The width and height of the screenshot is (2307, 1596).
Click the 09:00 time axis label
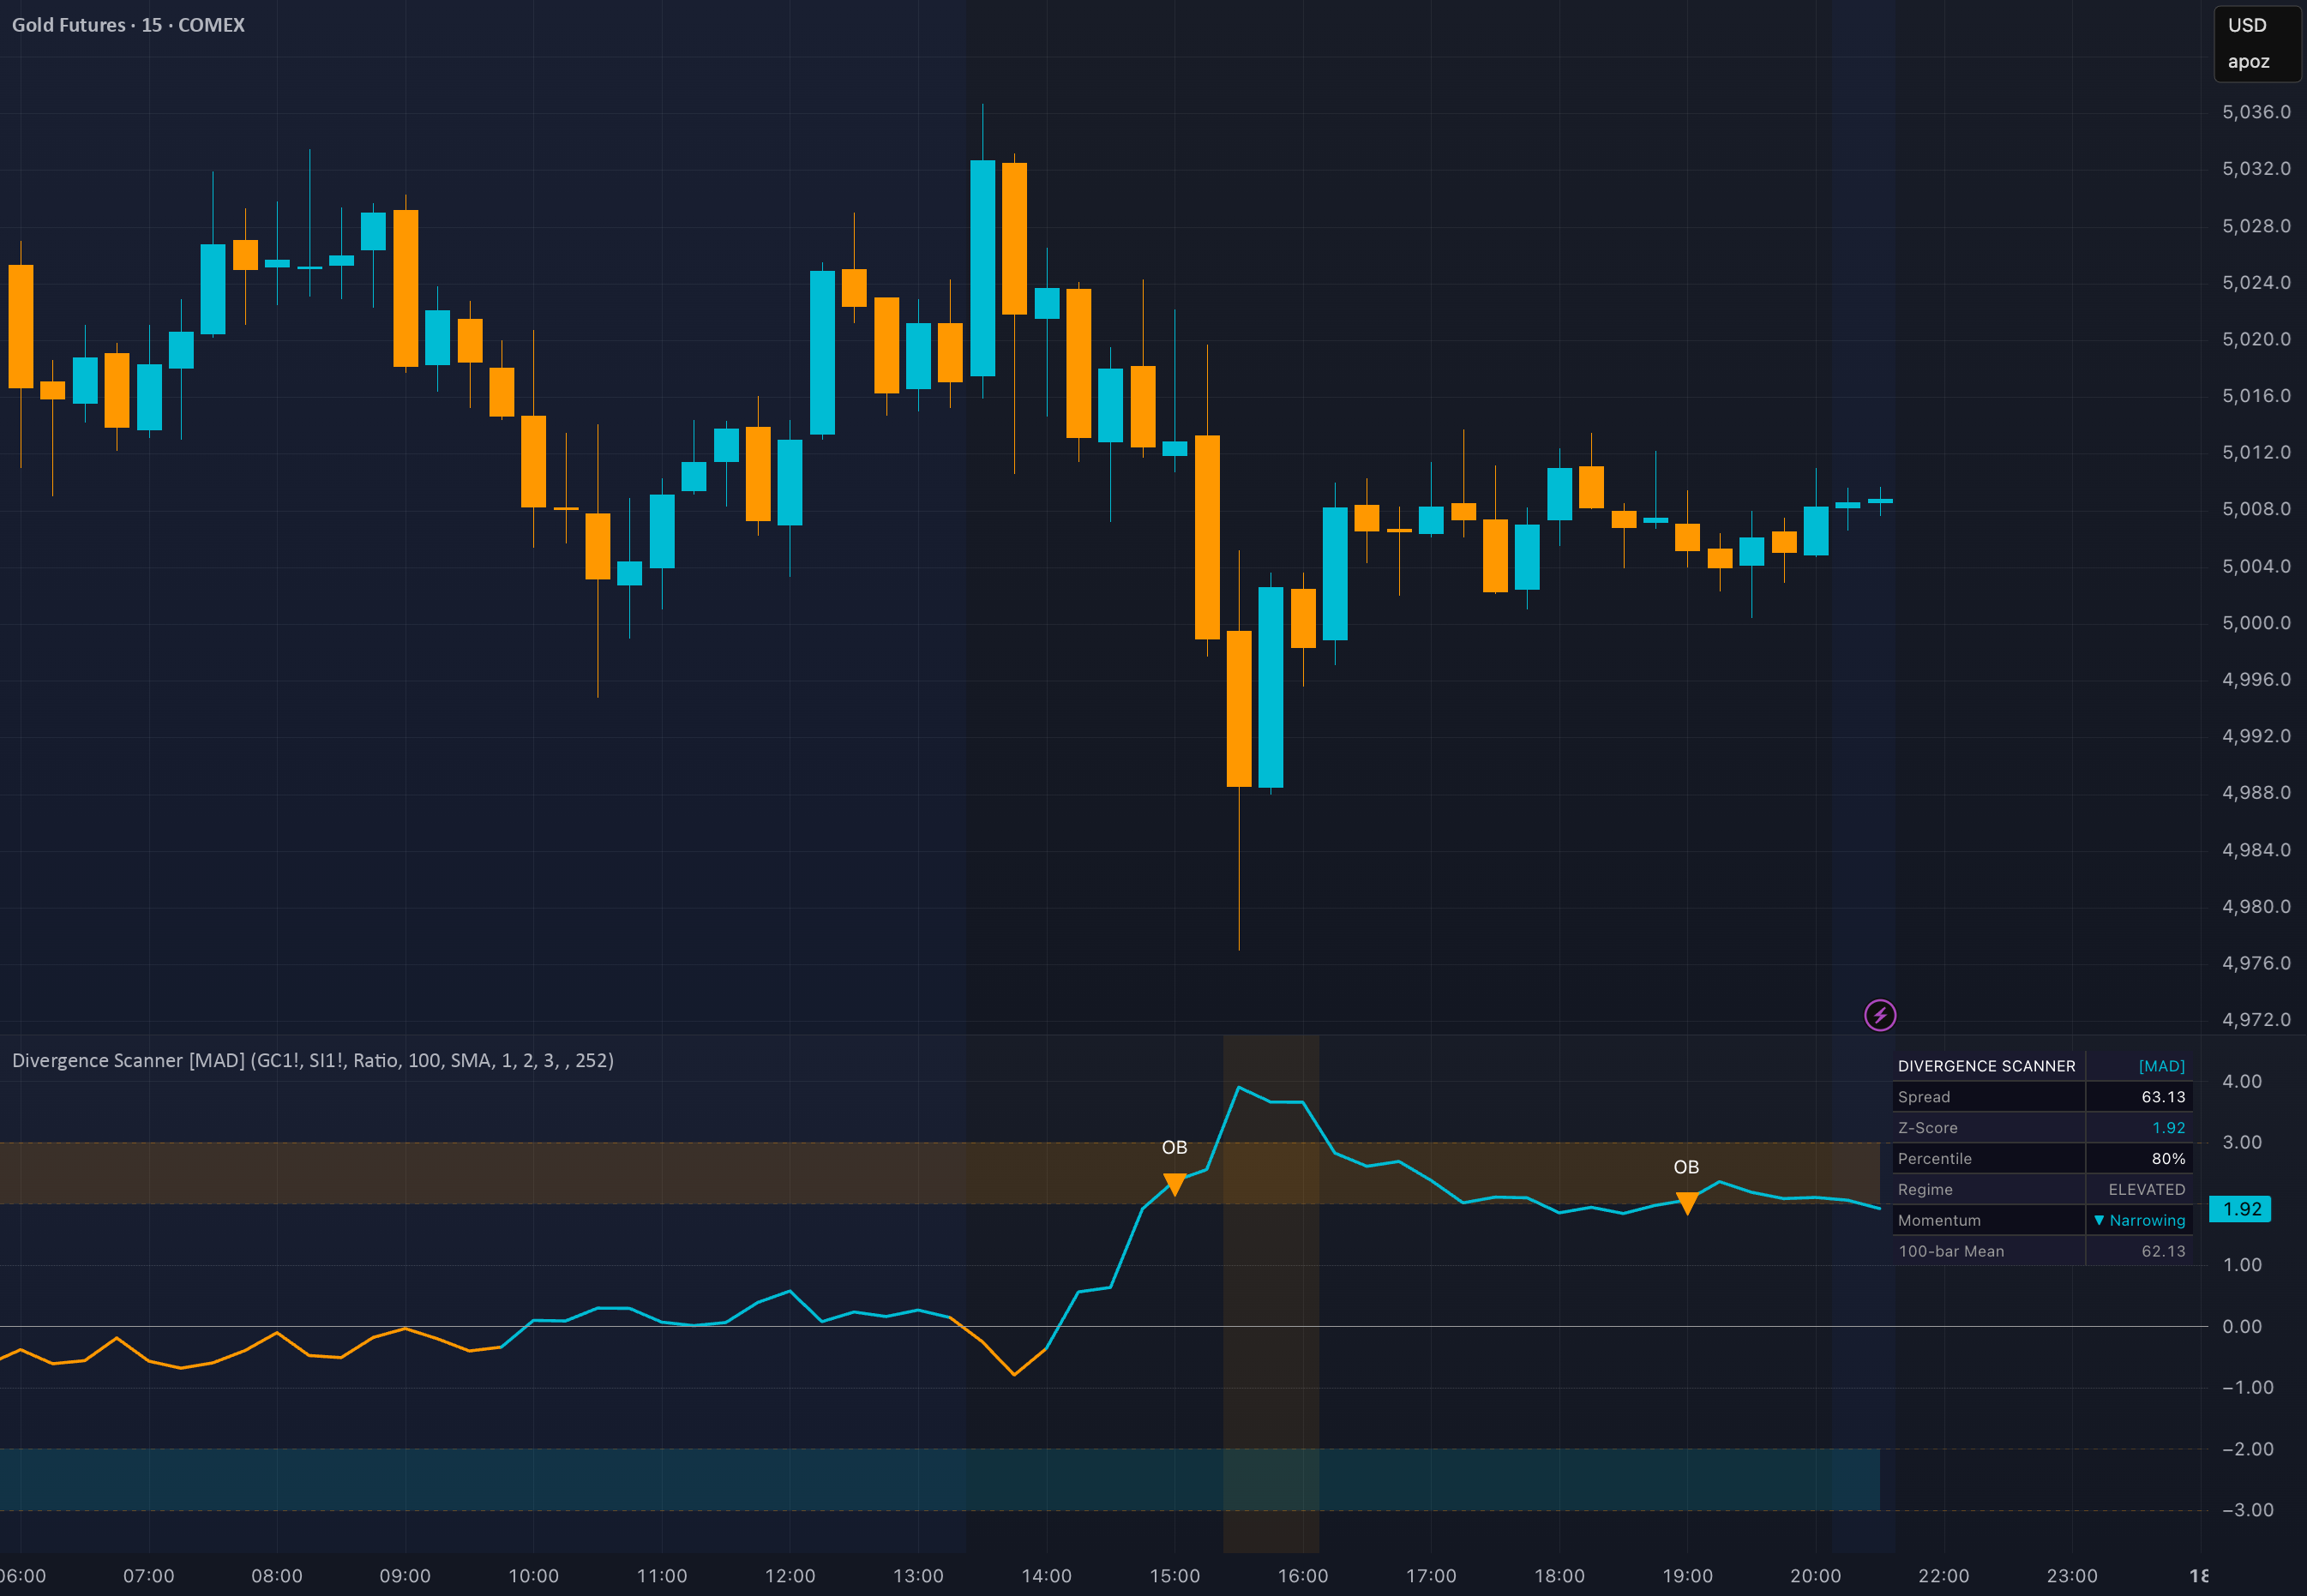click(x=405, y=1576)
